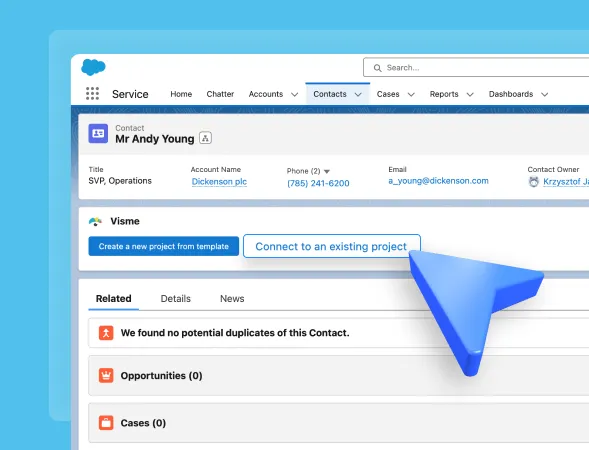Viewport: 589px width, 450px height.
Task: Select the Contacts nav tab
Action: point(330,94)
